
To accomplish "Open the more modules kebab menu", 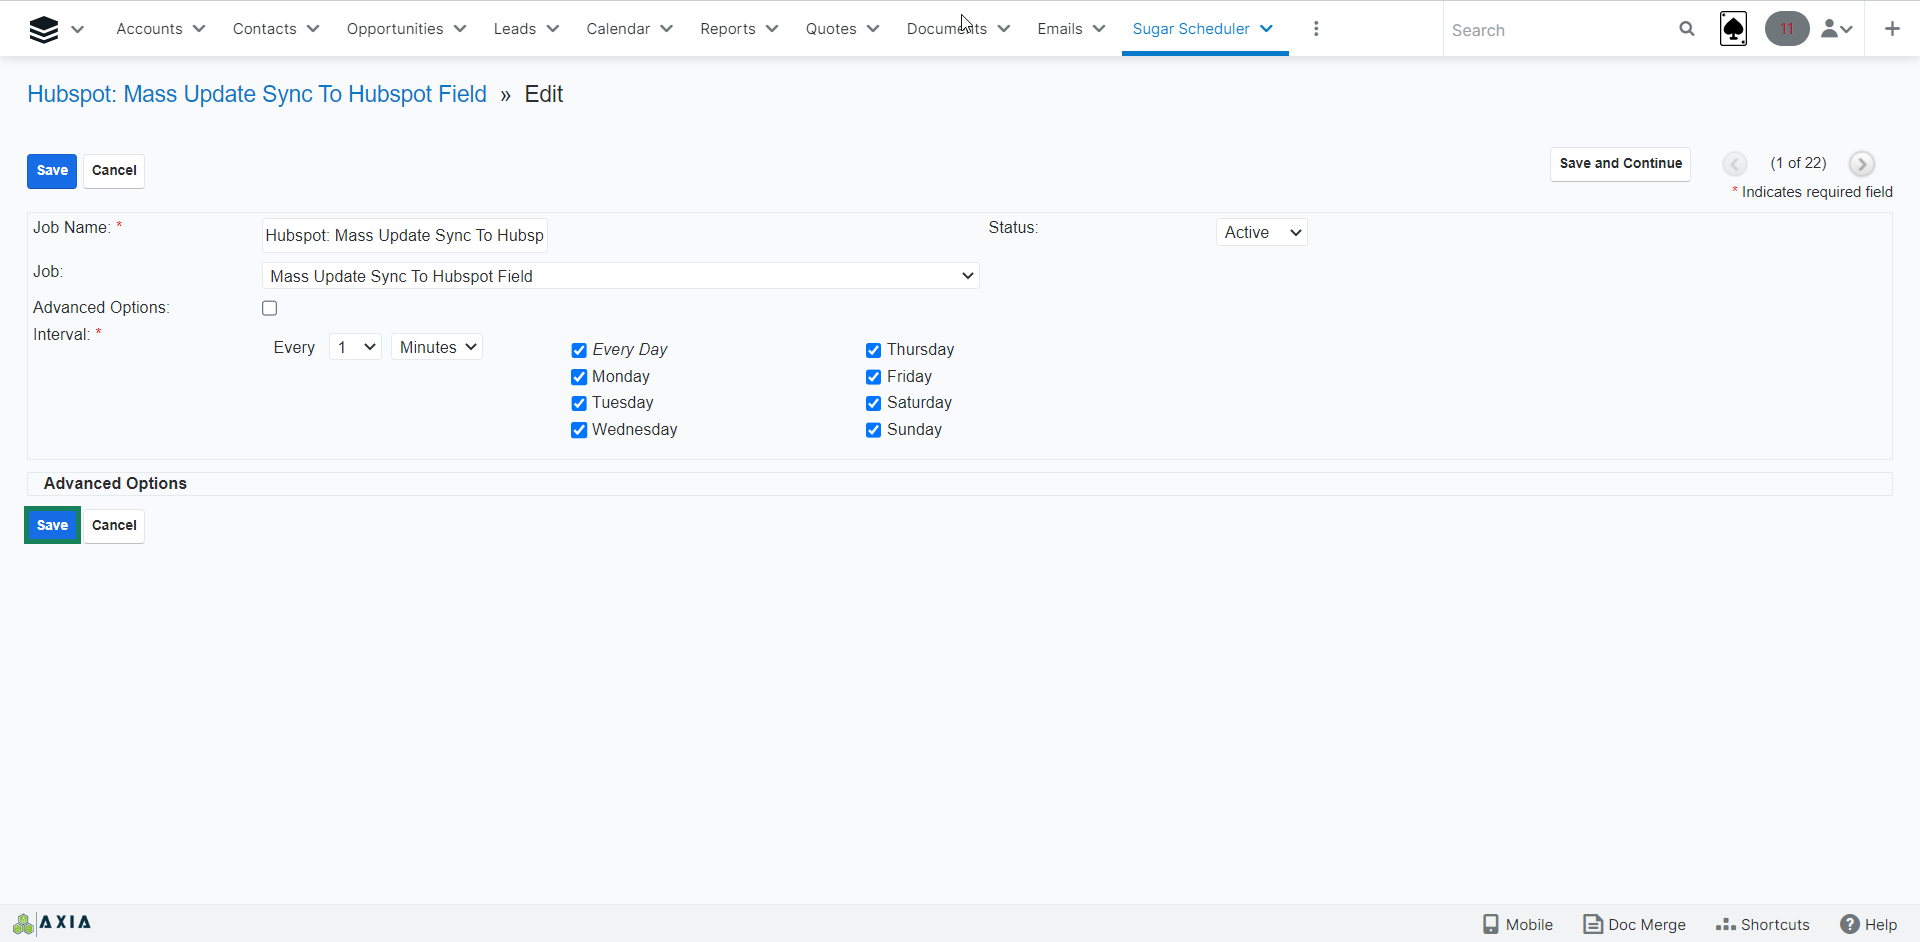I will pyautogui.click(x=1316, y=29).
